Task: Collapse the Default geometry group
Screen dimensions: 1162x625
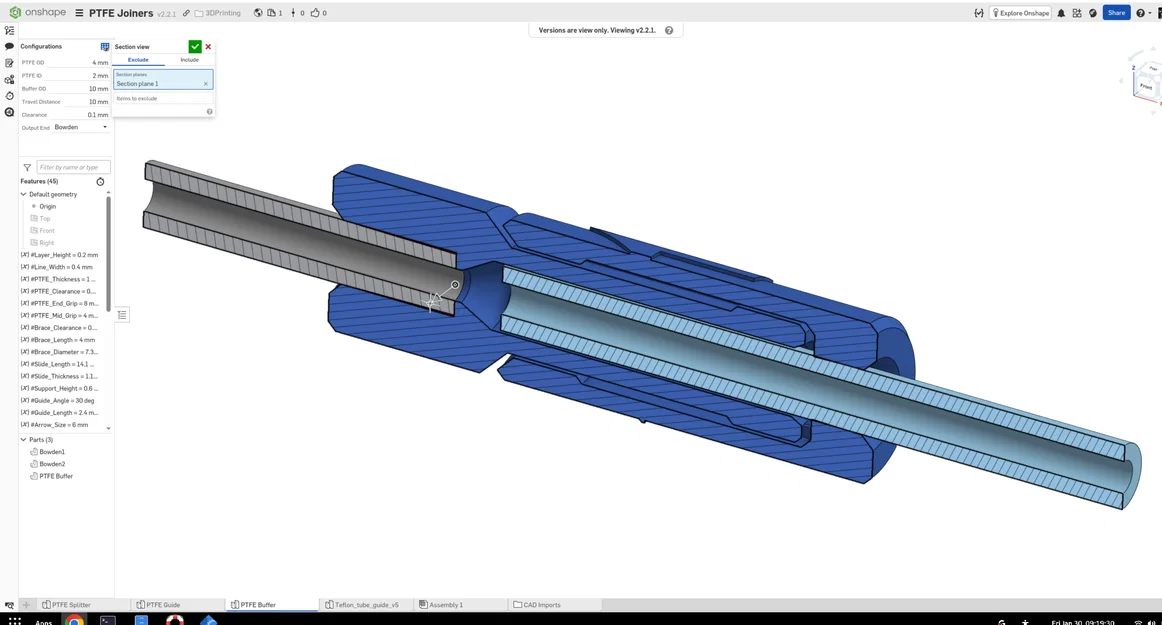Action: click(23, 194)
